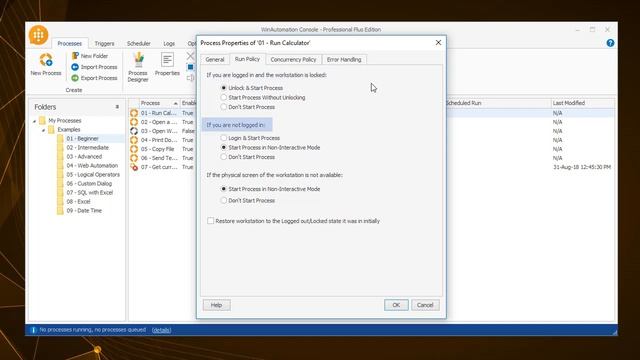Click the Export Process icon
The image size is (640, 360).
click(x=75, y=78)
